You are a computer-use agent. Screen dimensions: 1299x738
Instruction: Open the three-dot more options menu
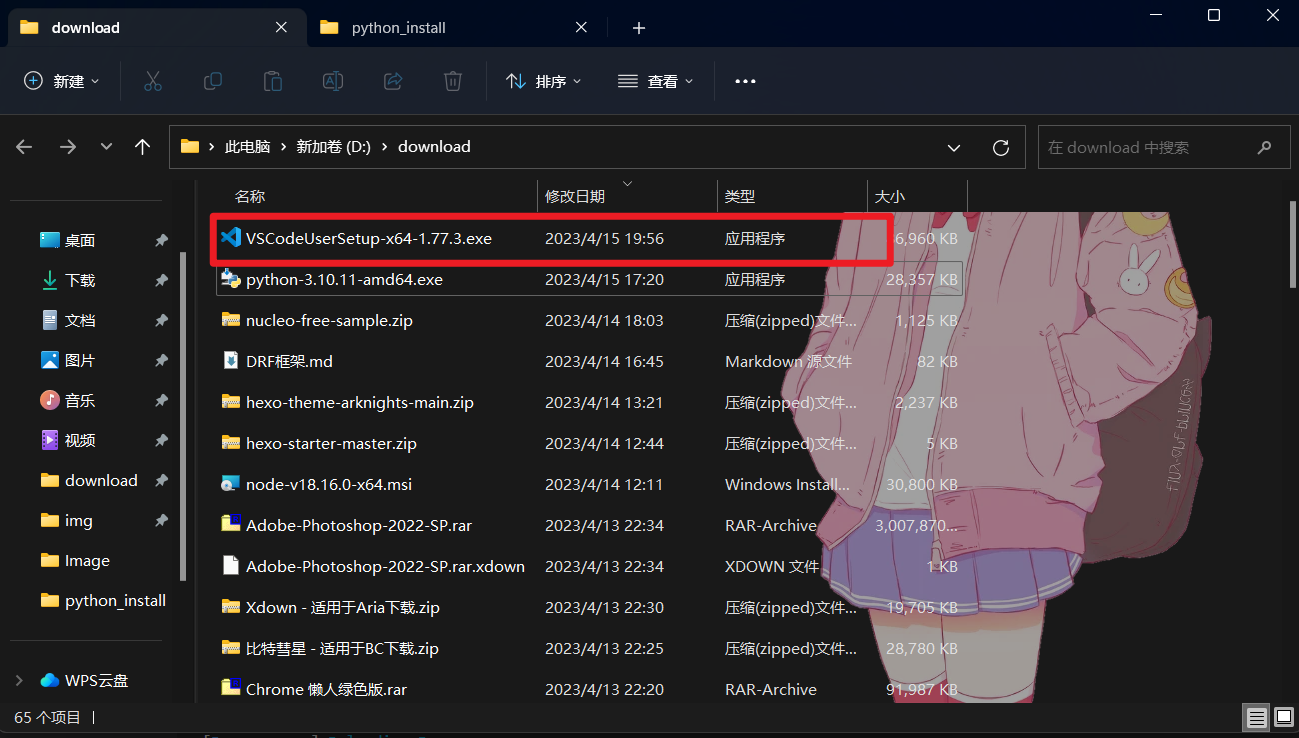click(x=745, y=81)
